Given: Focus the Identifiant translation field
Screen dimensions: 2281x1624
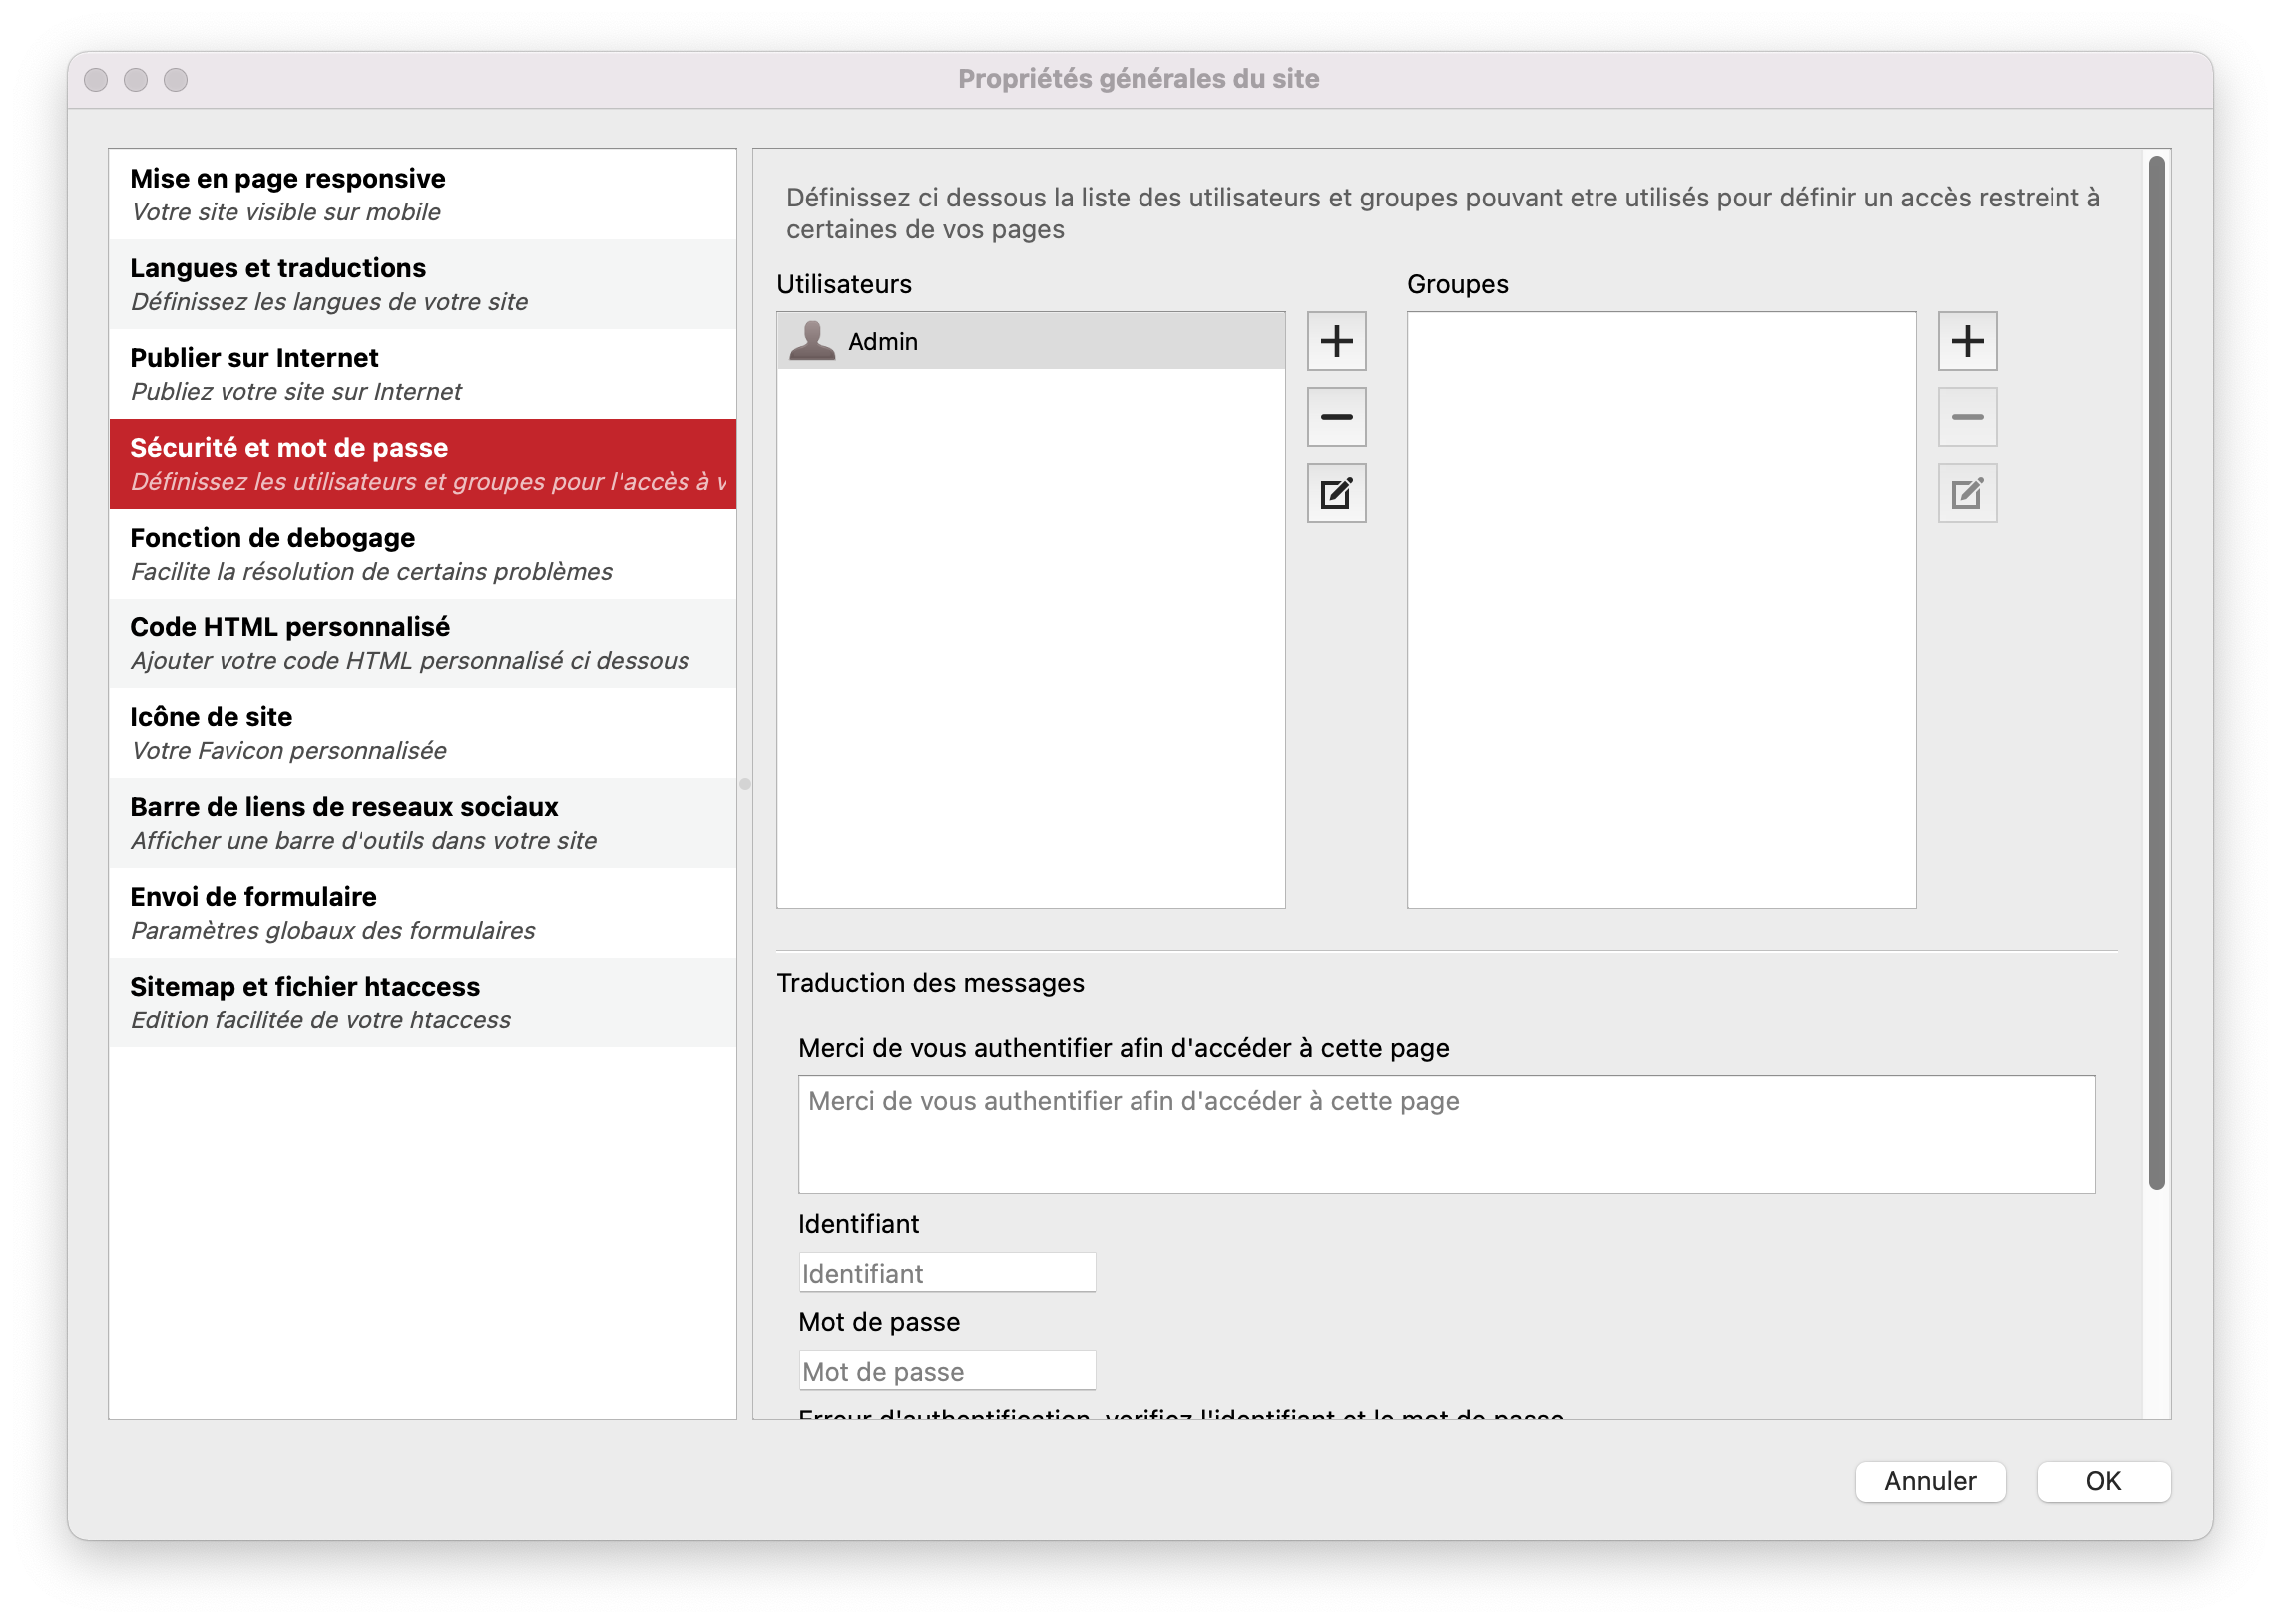Looking at the screenshot, I should click(x=946, y=1273).
